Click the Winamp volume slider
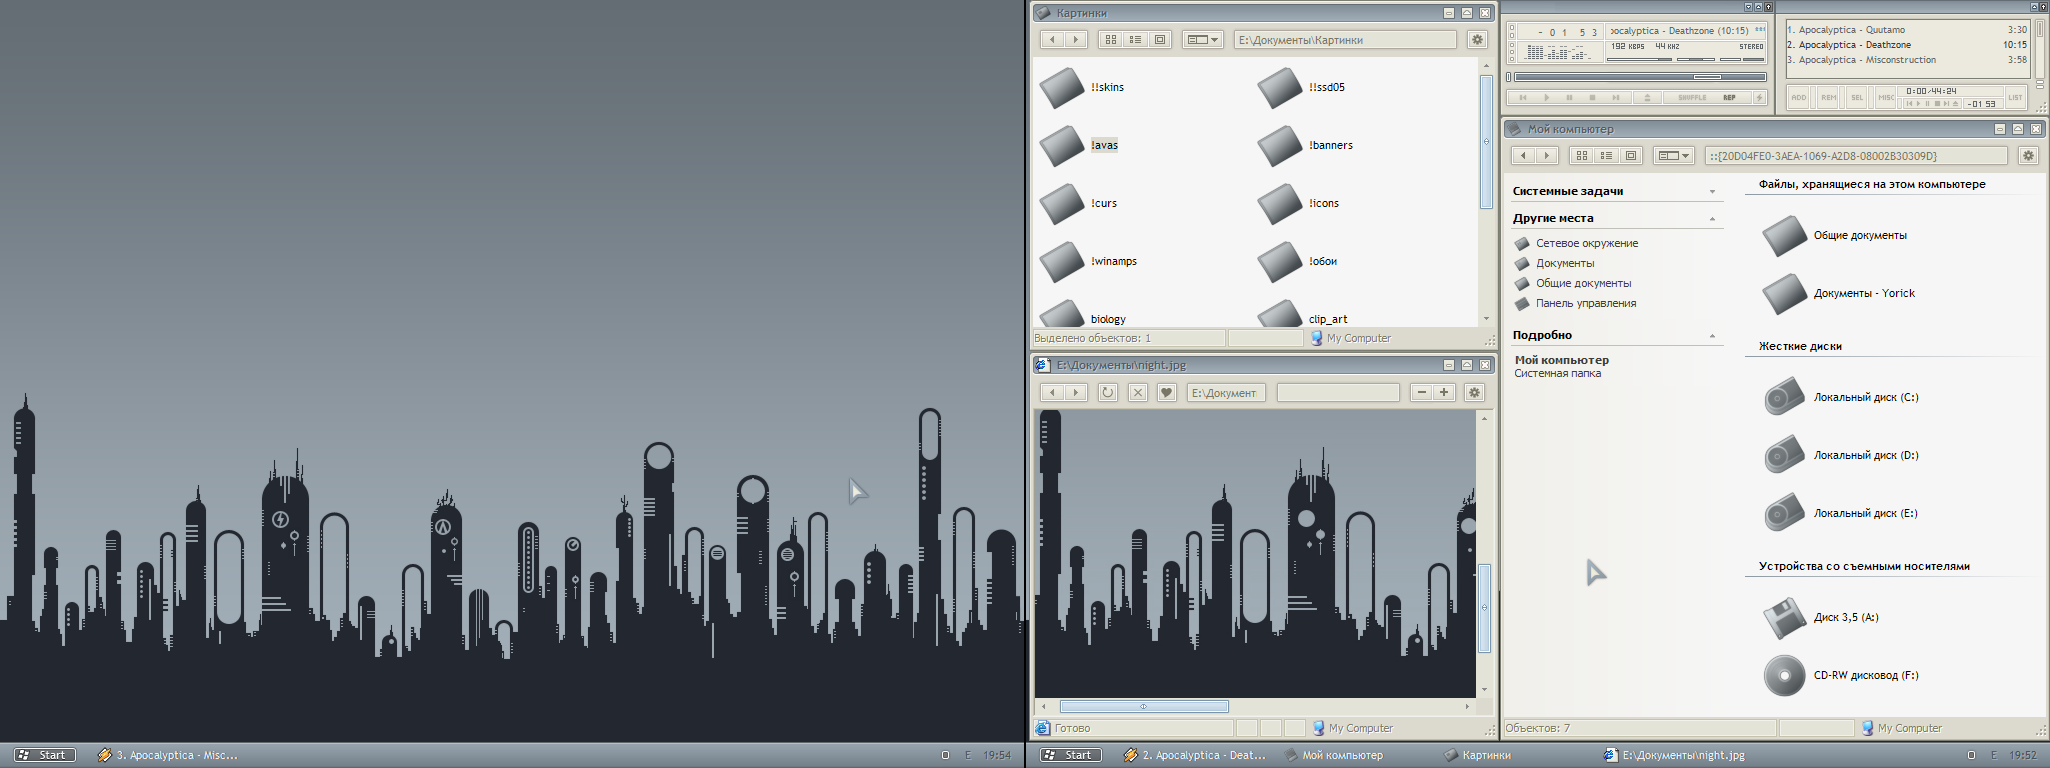 click(x=1639, y=59)
